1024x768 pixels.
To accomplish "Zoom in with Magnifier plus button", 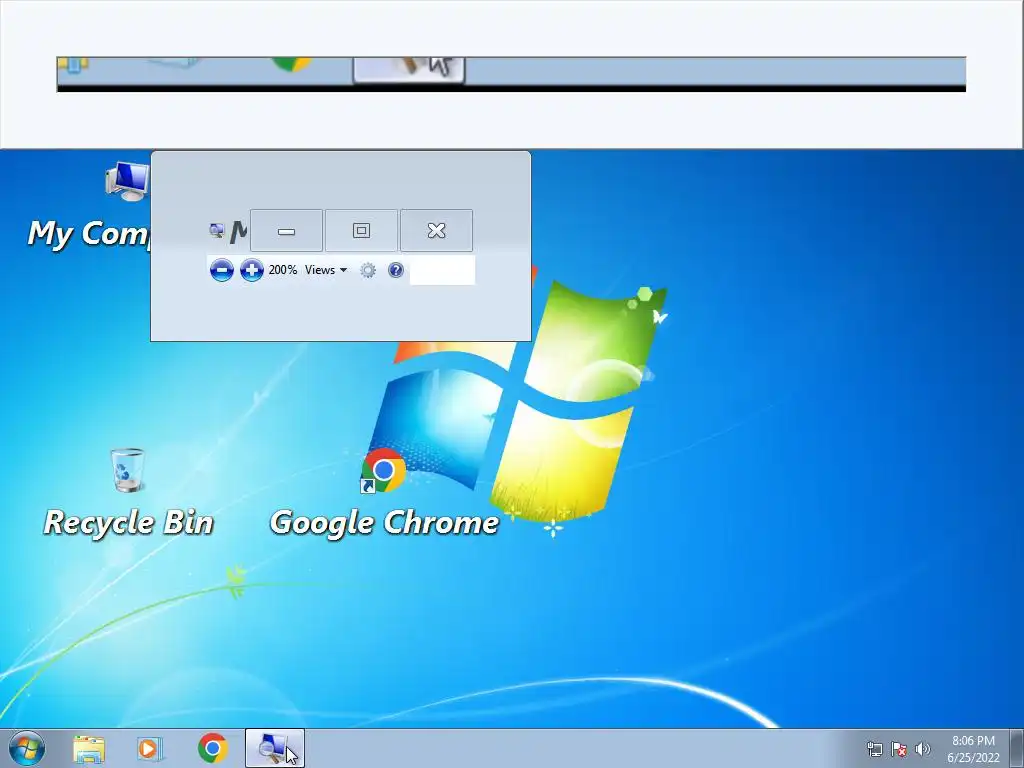I will 251,270.
